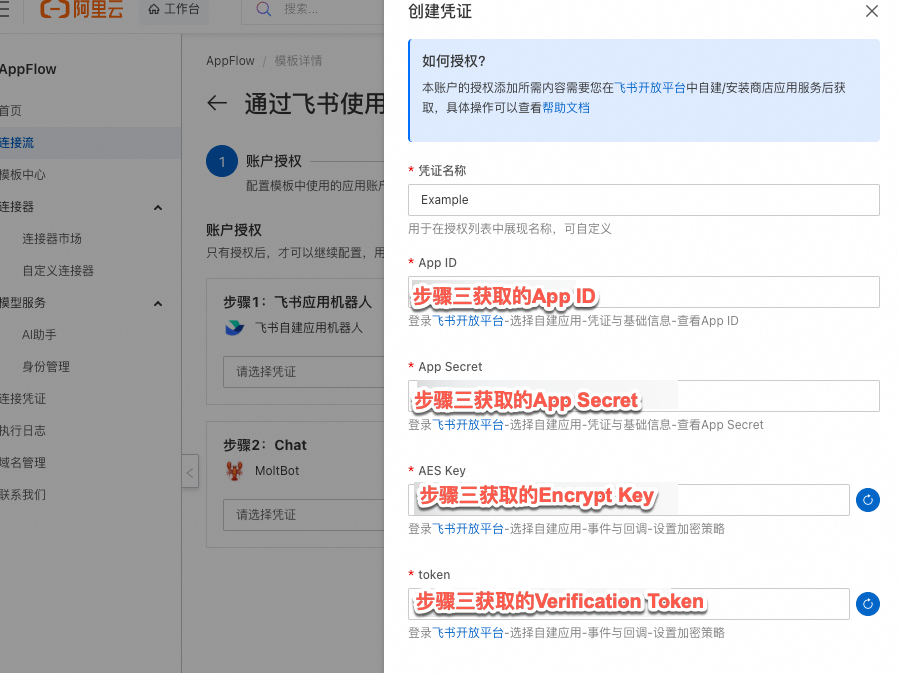Focus the token input field
The image size is (899, 673).
tap(628, 604)
